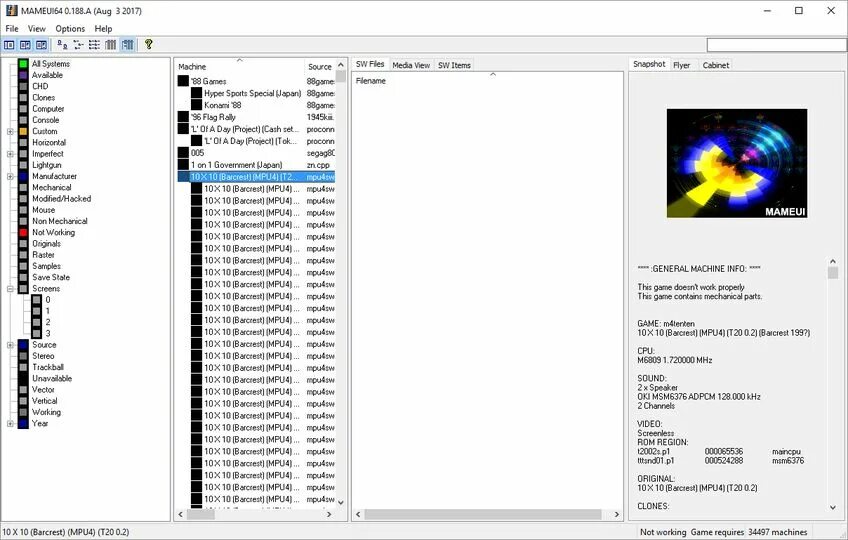
Task: Expand the Year folder
Action: 10,424
